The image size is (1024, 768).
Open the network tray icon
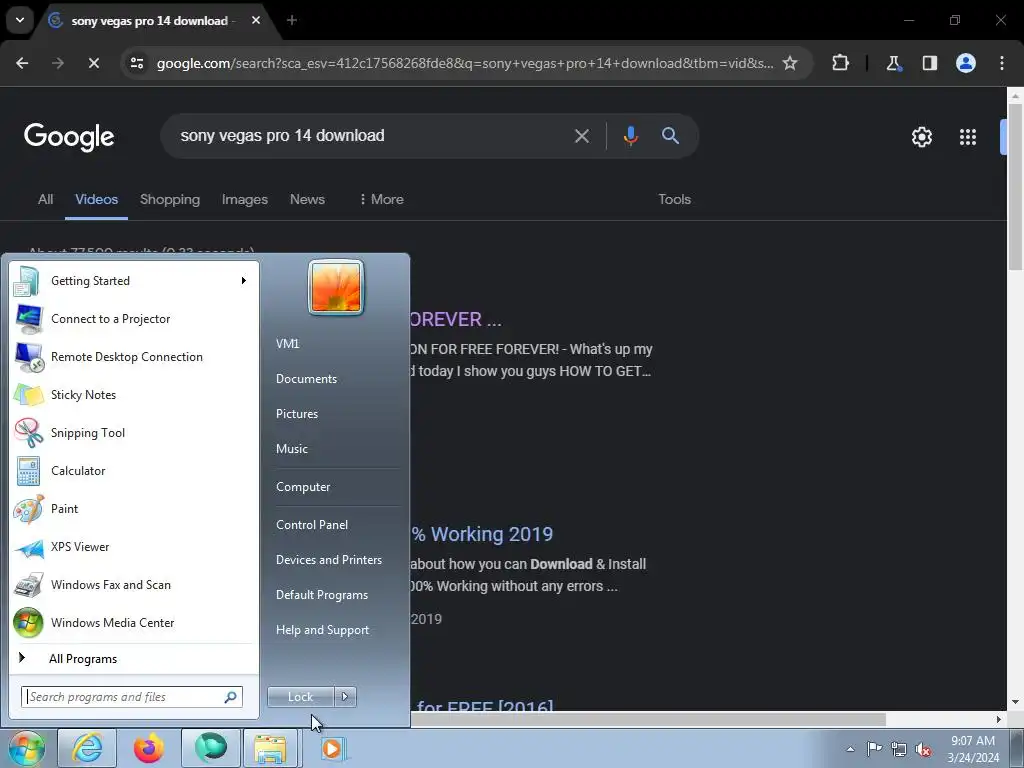[x=899, y=749]
